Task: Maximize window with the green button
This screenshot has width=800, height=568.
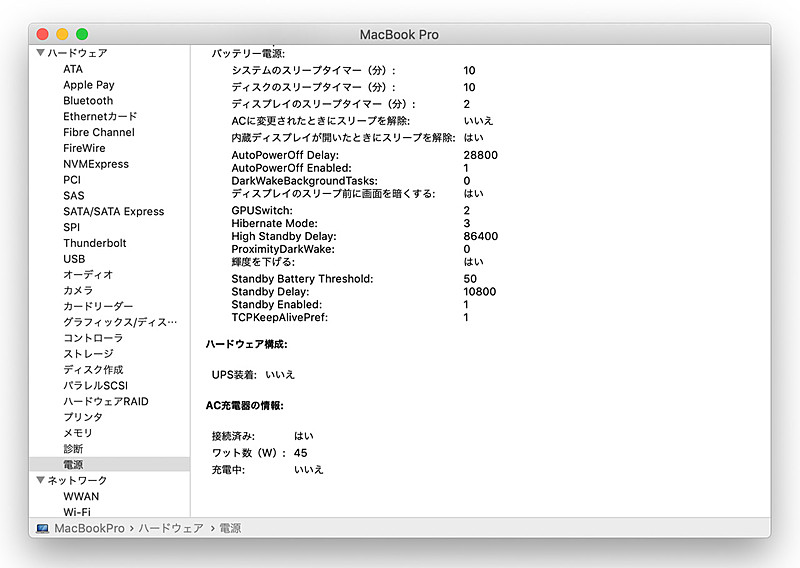Action: [82, 34]
